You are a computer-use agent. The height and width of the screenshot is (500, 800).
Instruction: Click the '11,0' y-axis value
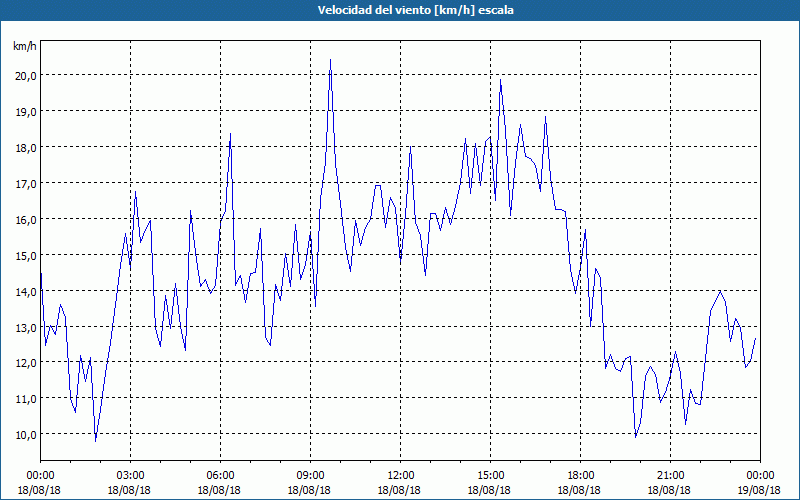pyautogui.click(x=25, y=398)
